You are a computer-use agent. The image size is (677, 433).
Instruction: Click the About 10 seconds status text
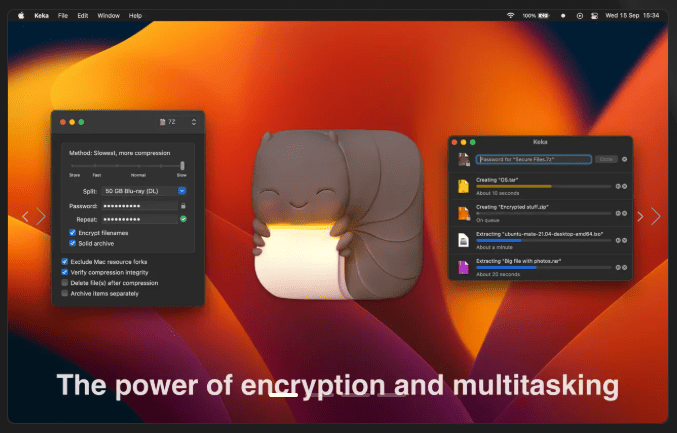click(497, 193)
